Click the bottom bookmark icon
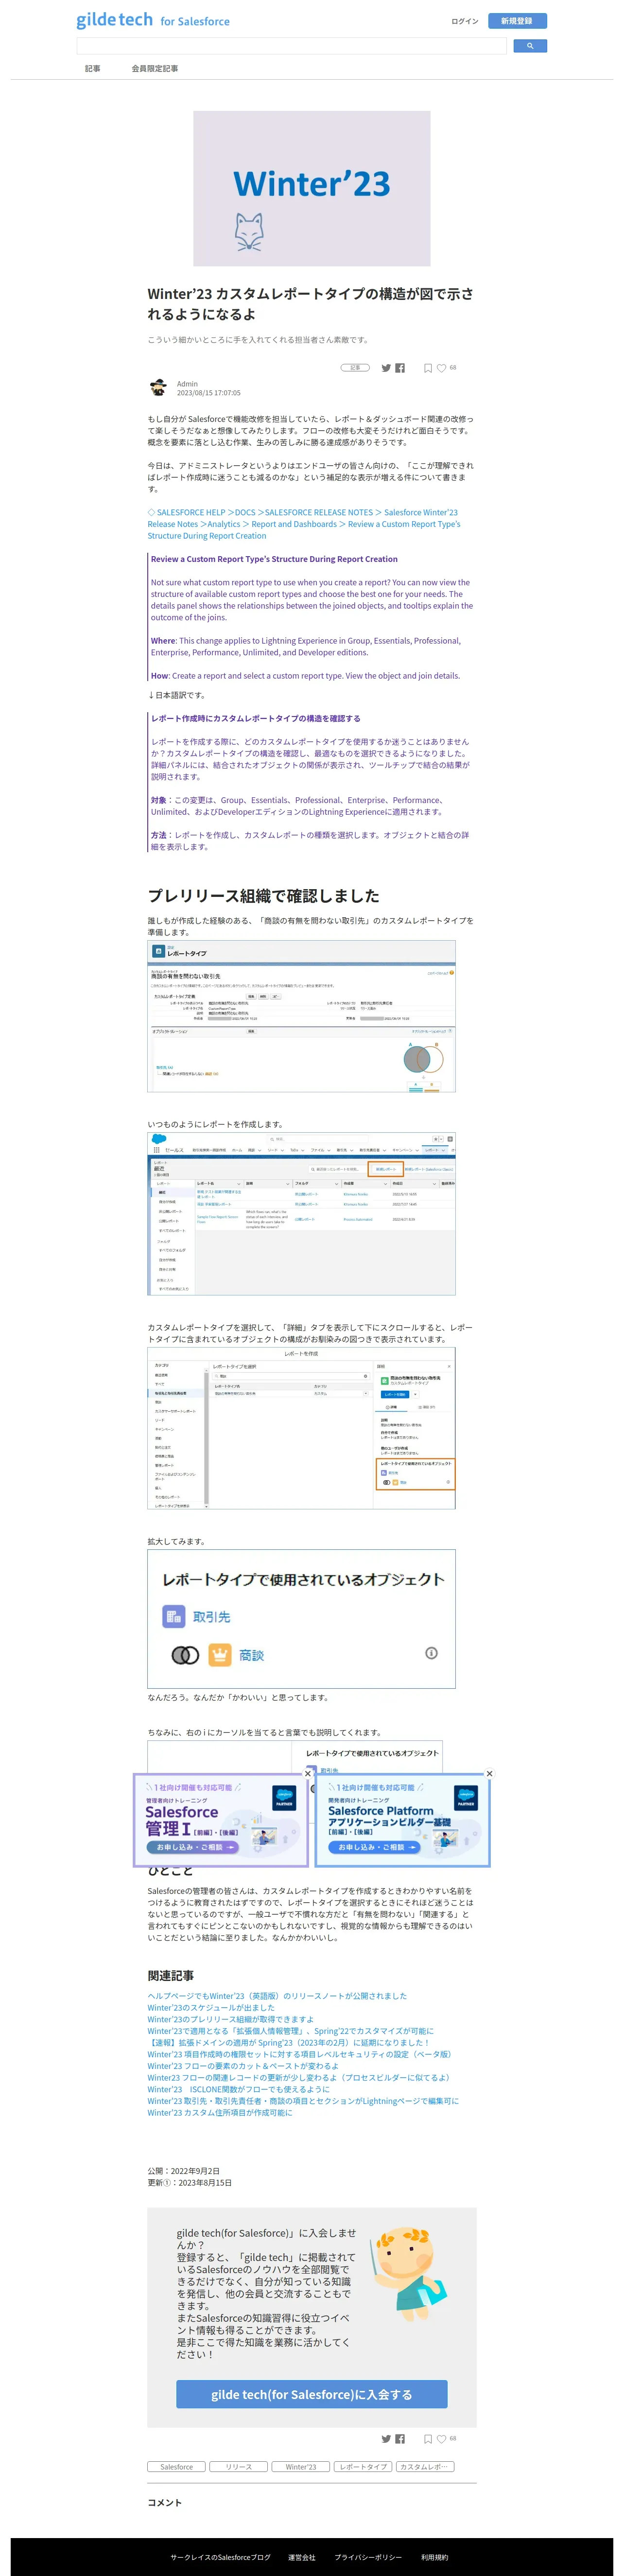624x2576 pixels. coord(428,2439)
